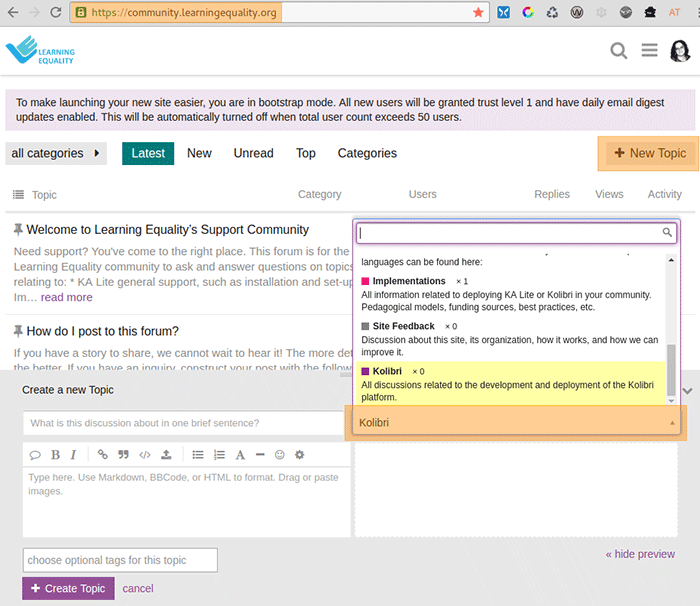This screenshot has height=606, width=700.
Task: Click the WordPress extension icon
Action: click(577, 12)
